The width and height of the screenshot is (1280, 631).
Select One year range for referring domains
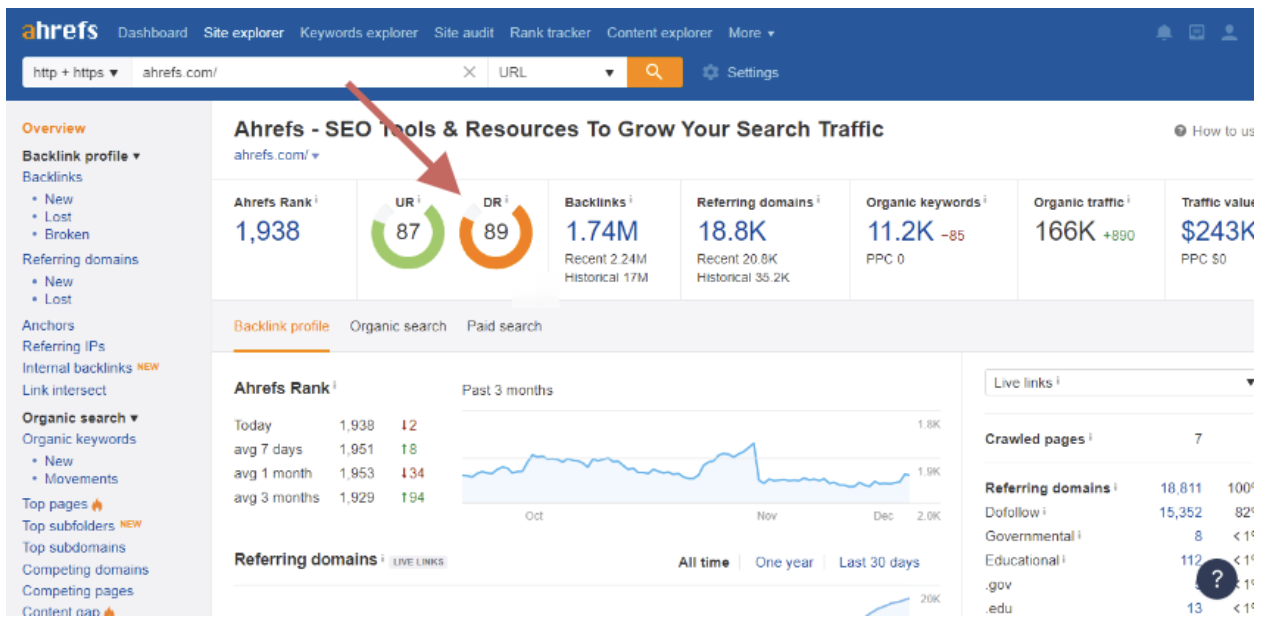(784, 562)
